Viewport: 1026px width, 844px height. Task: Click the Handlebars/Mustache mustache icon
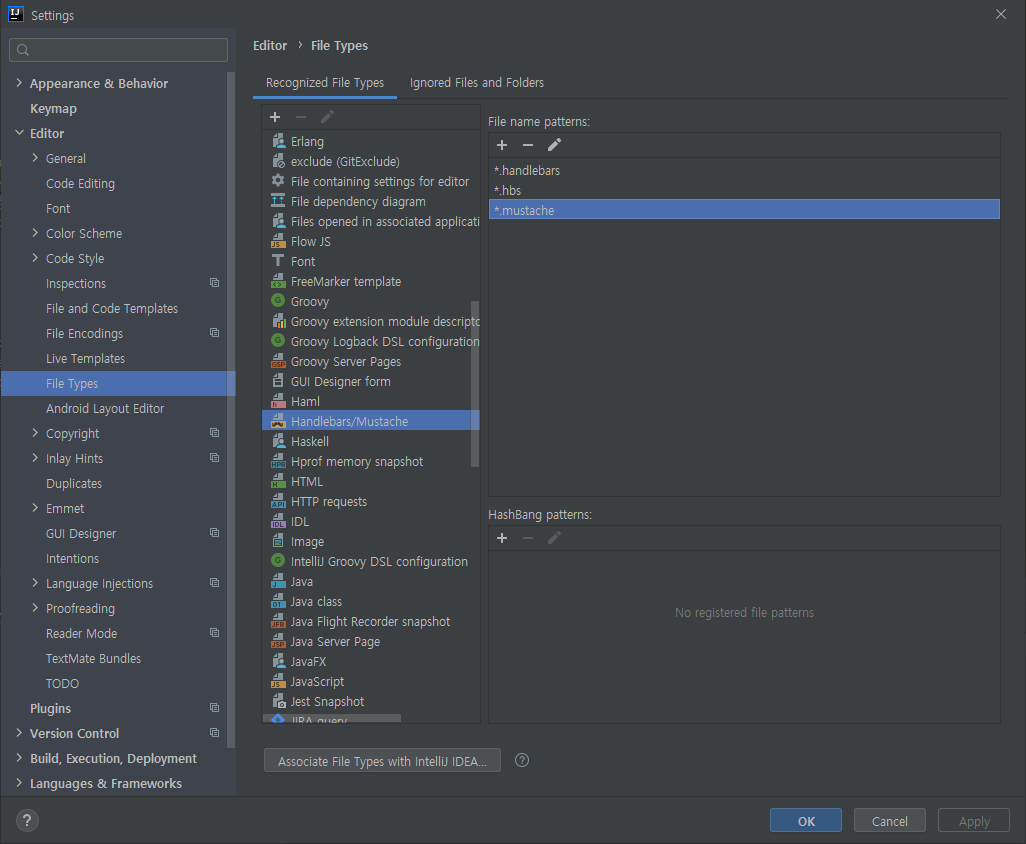[278, 421]
